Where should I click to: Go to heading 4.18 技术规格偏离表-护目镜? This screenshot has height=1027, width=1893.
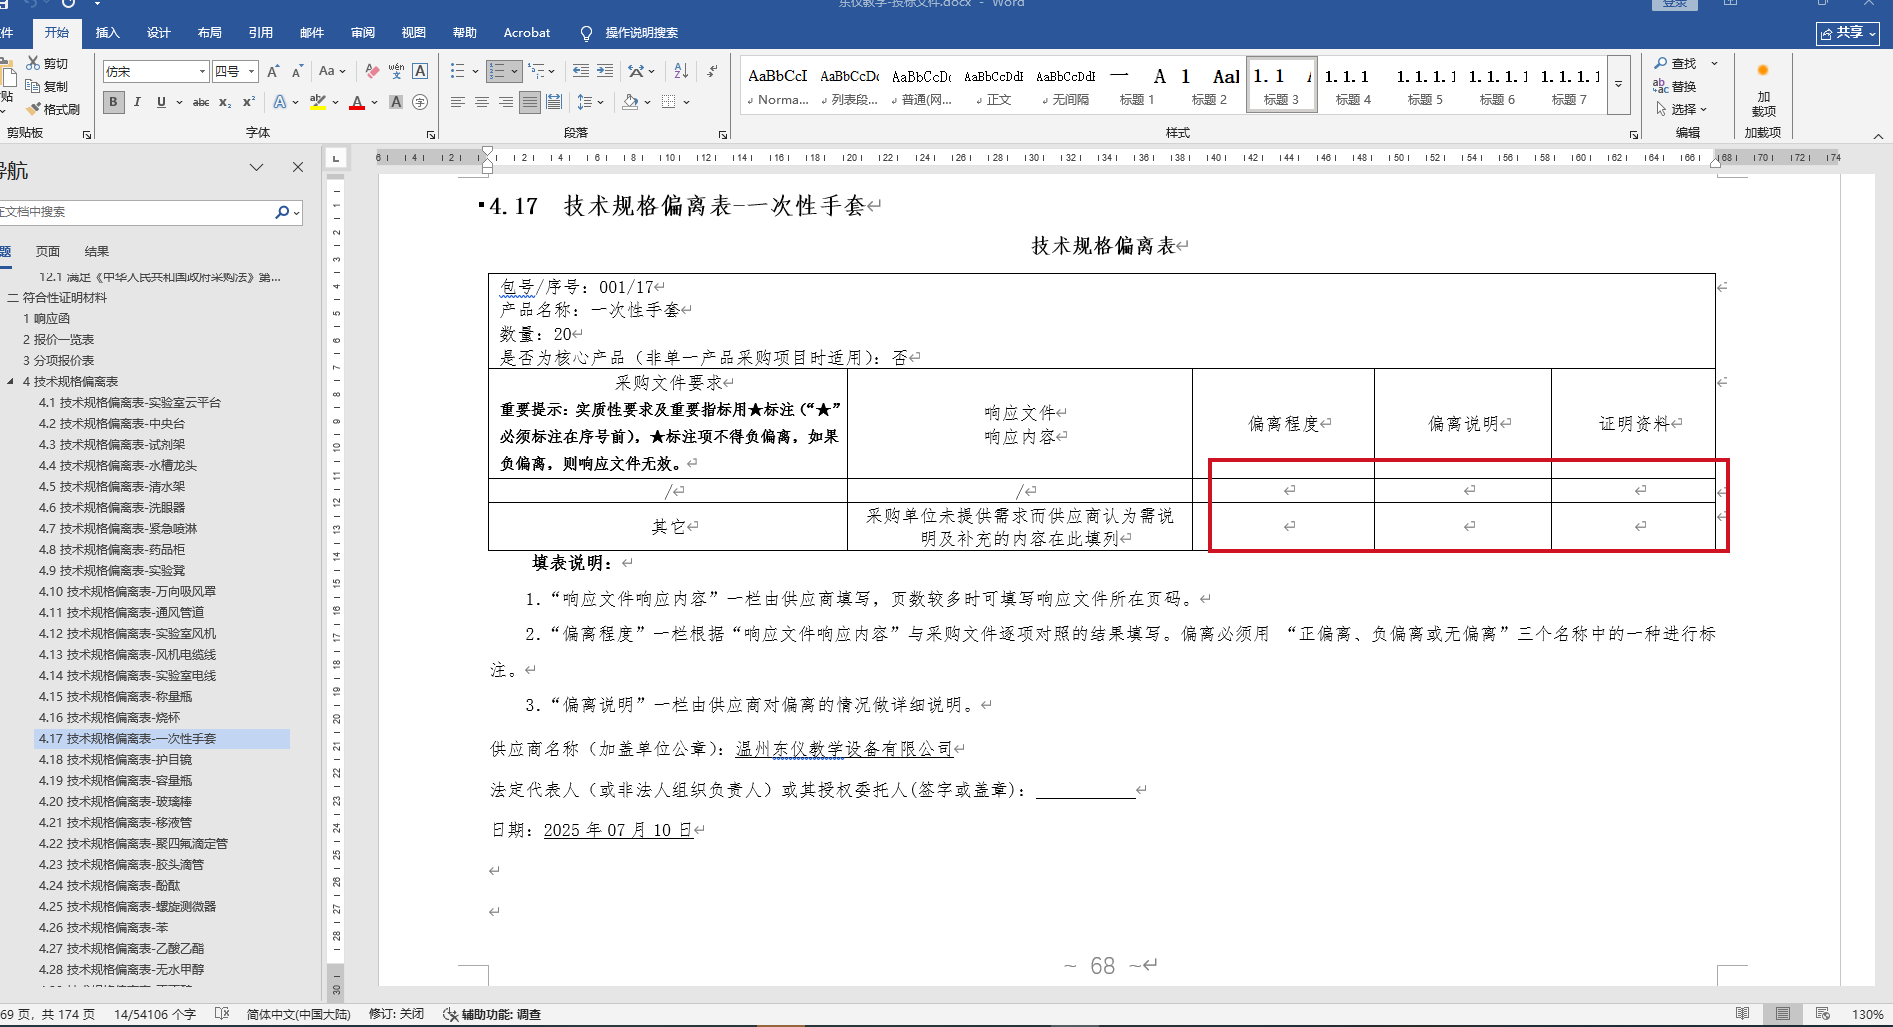[x=116, y=759]
